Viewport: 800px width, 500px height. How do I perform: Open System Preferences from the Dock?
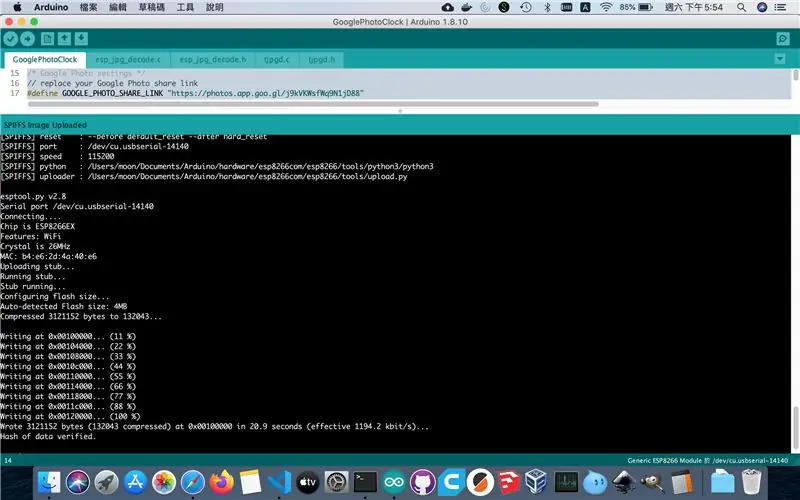336,482
